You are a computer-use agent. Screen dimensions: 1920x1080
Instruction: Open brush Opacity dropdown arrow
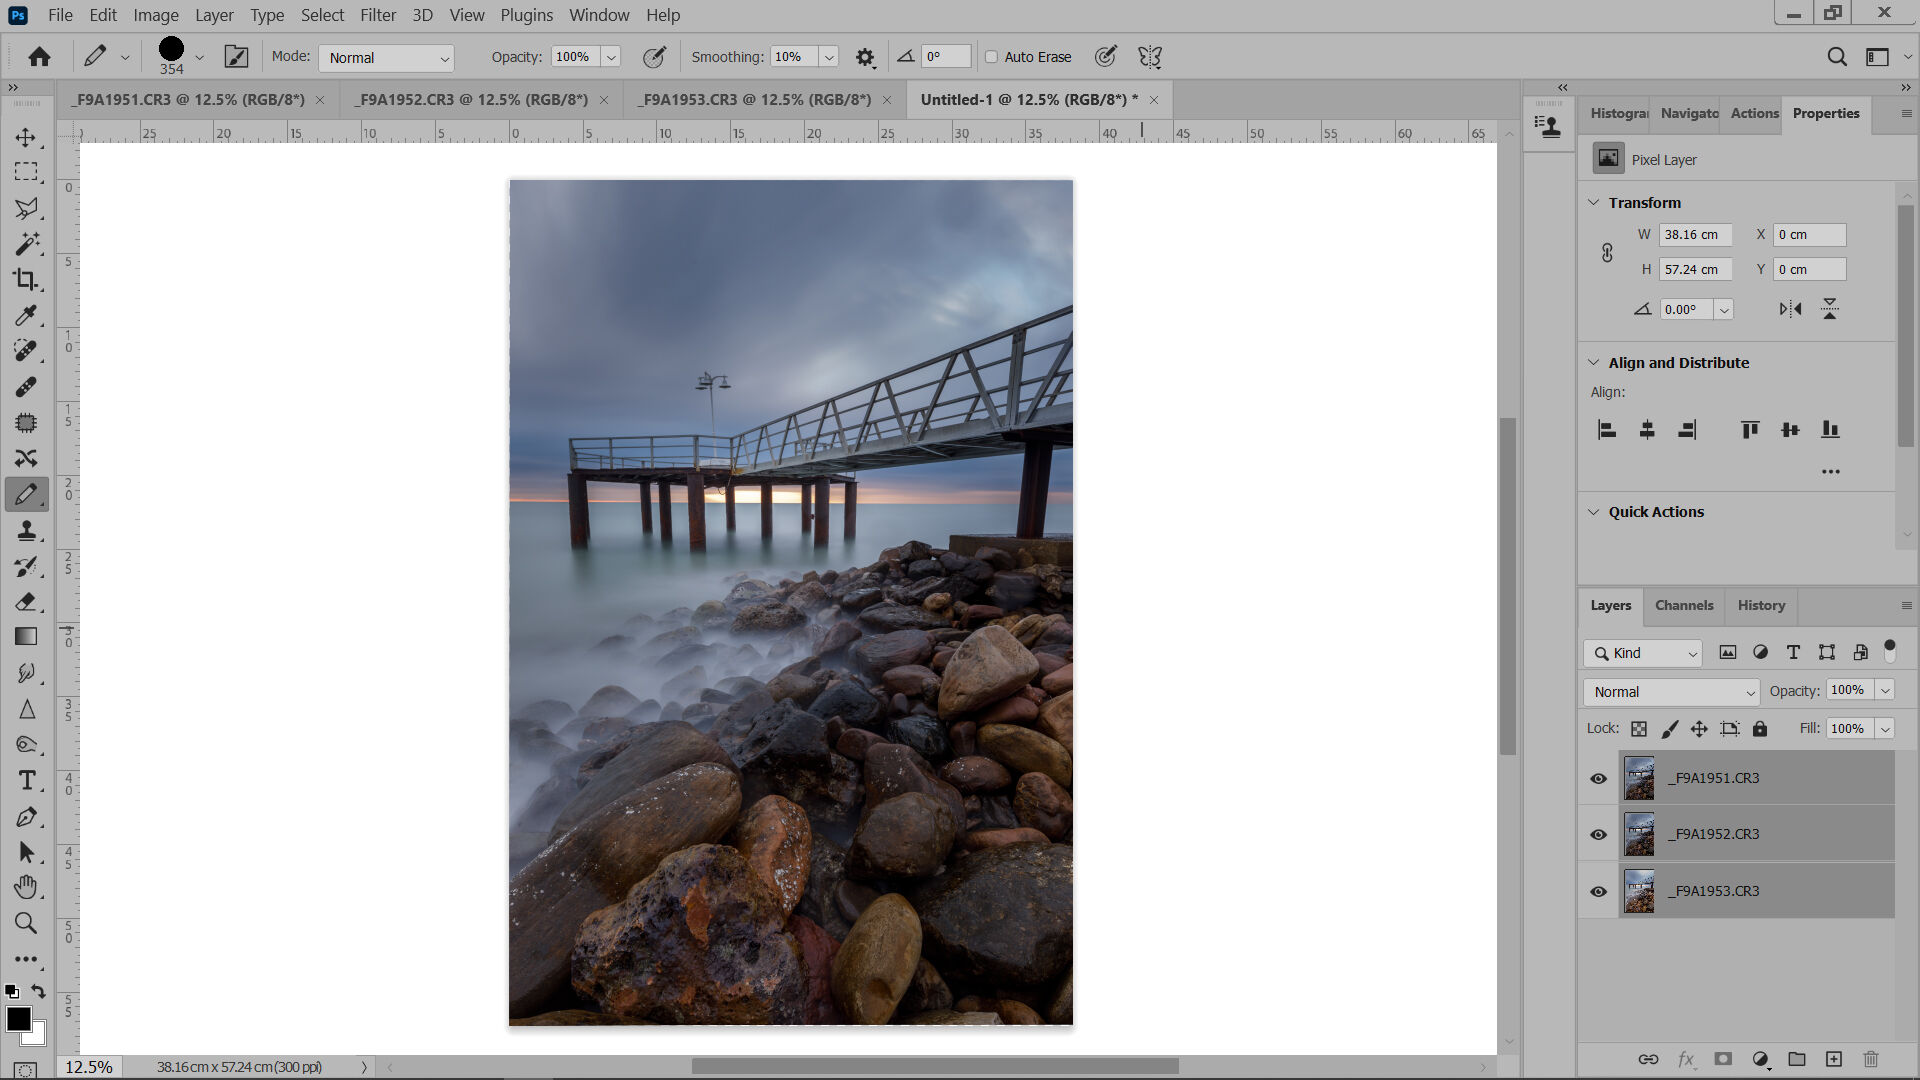[611, 57]
